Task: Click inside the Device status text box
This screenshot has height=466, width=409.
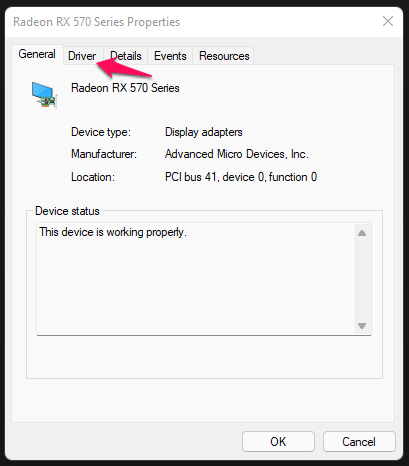Action: click(x=196, y=279)
